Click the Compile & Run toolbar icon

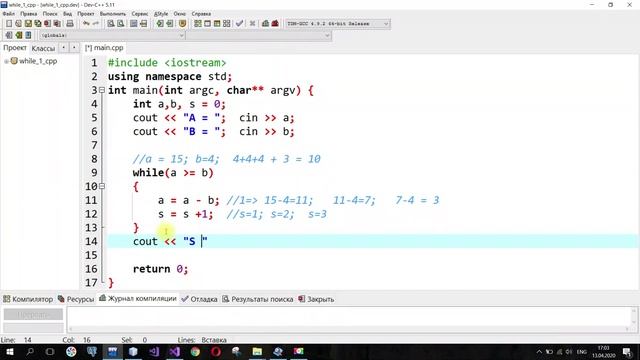(x=217, y=24)
